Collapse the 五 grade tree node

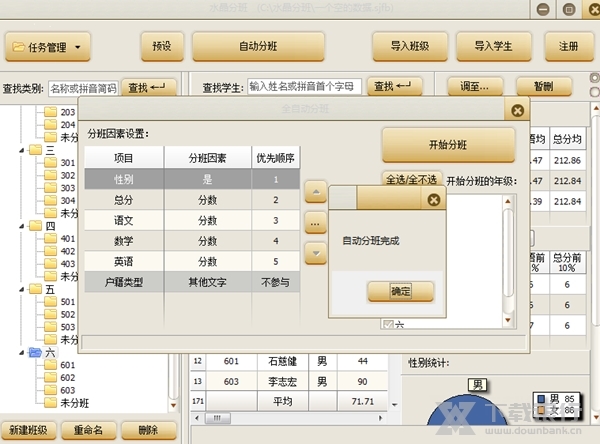[22, 289]
